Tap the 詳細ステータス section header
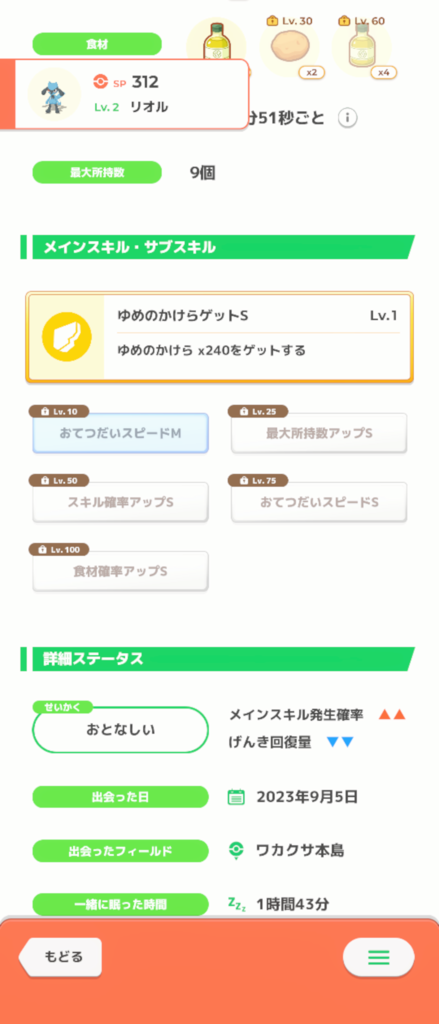 (218, 659)
